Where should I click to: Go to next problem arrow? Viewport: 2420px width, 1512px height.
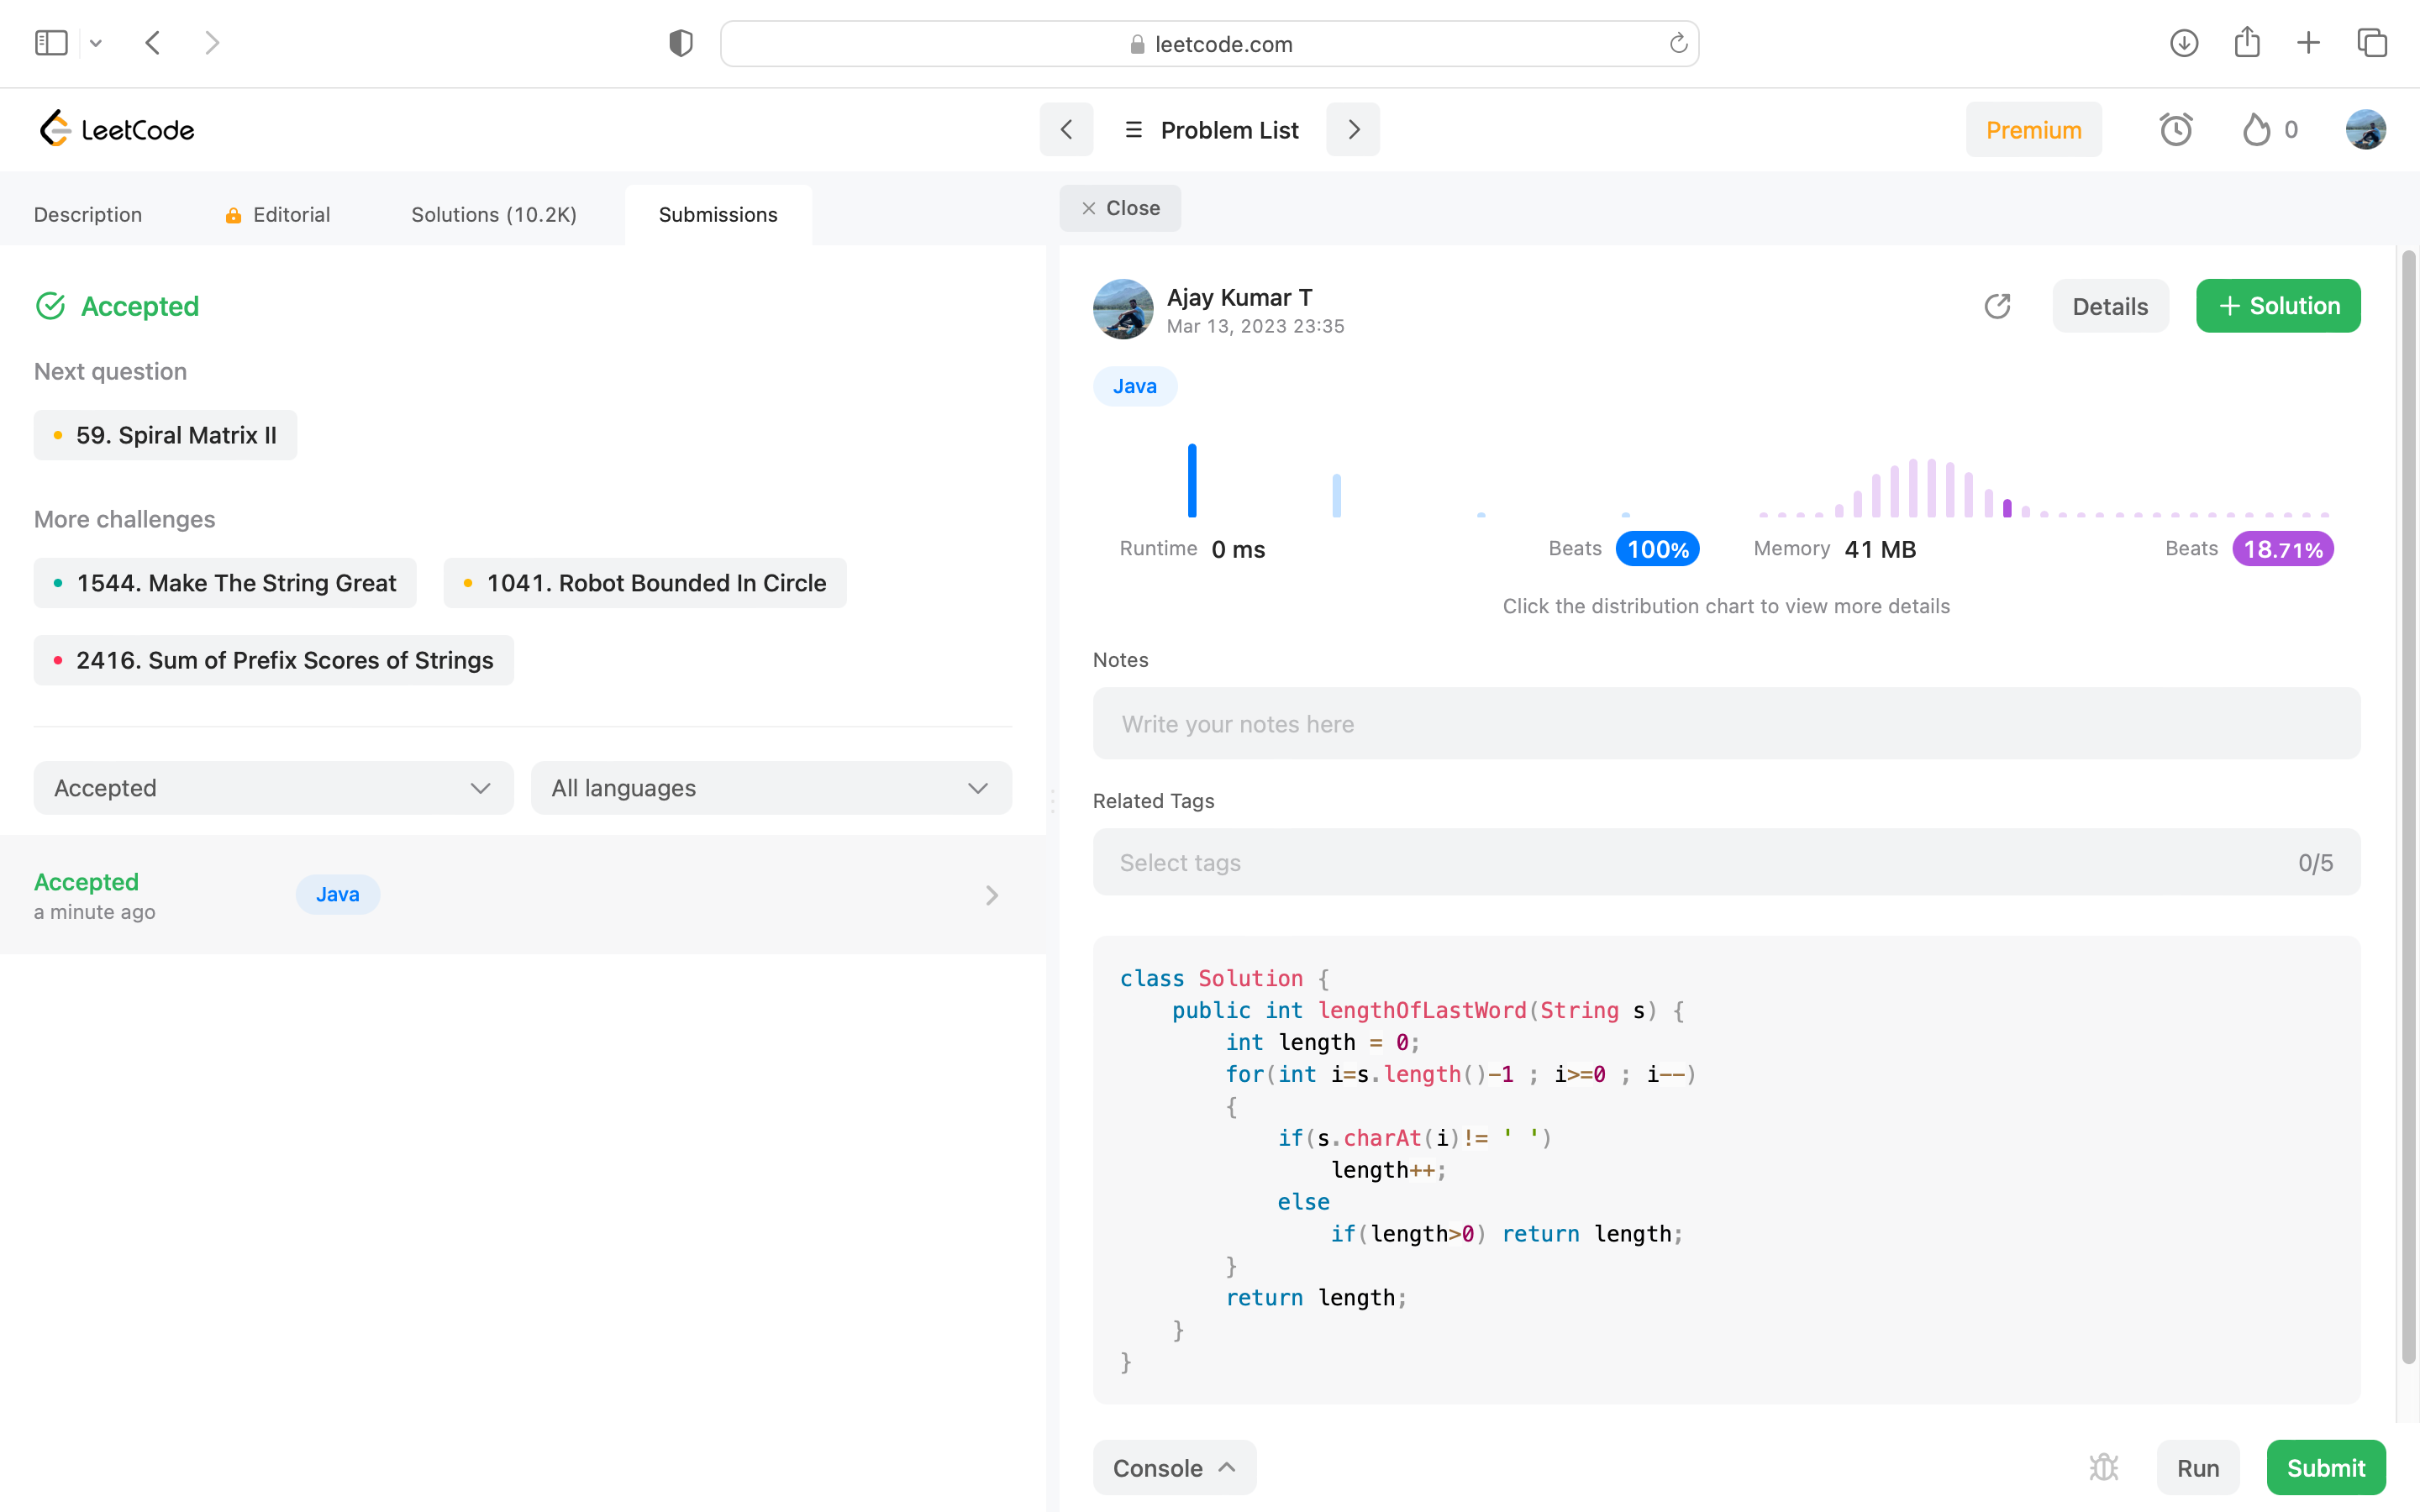[x=1353, y=129]
